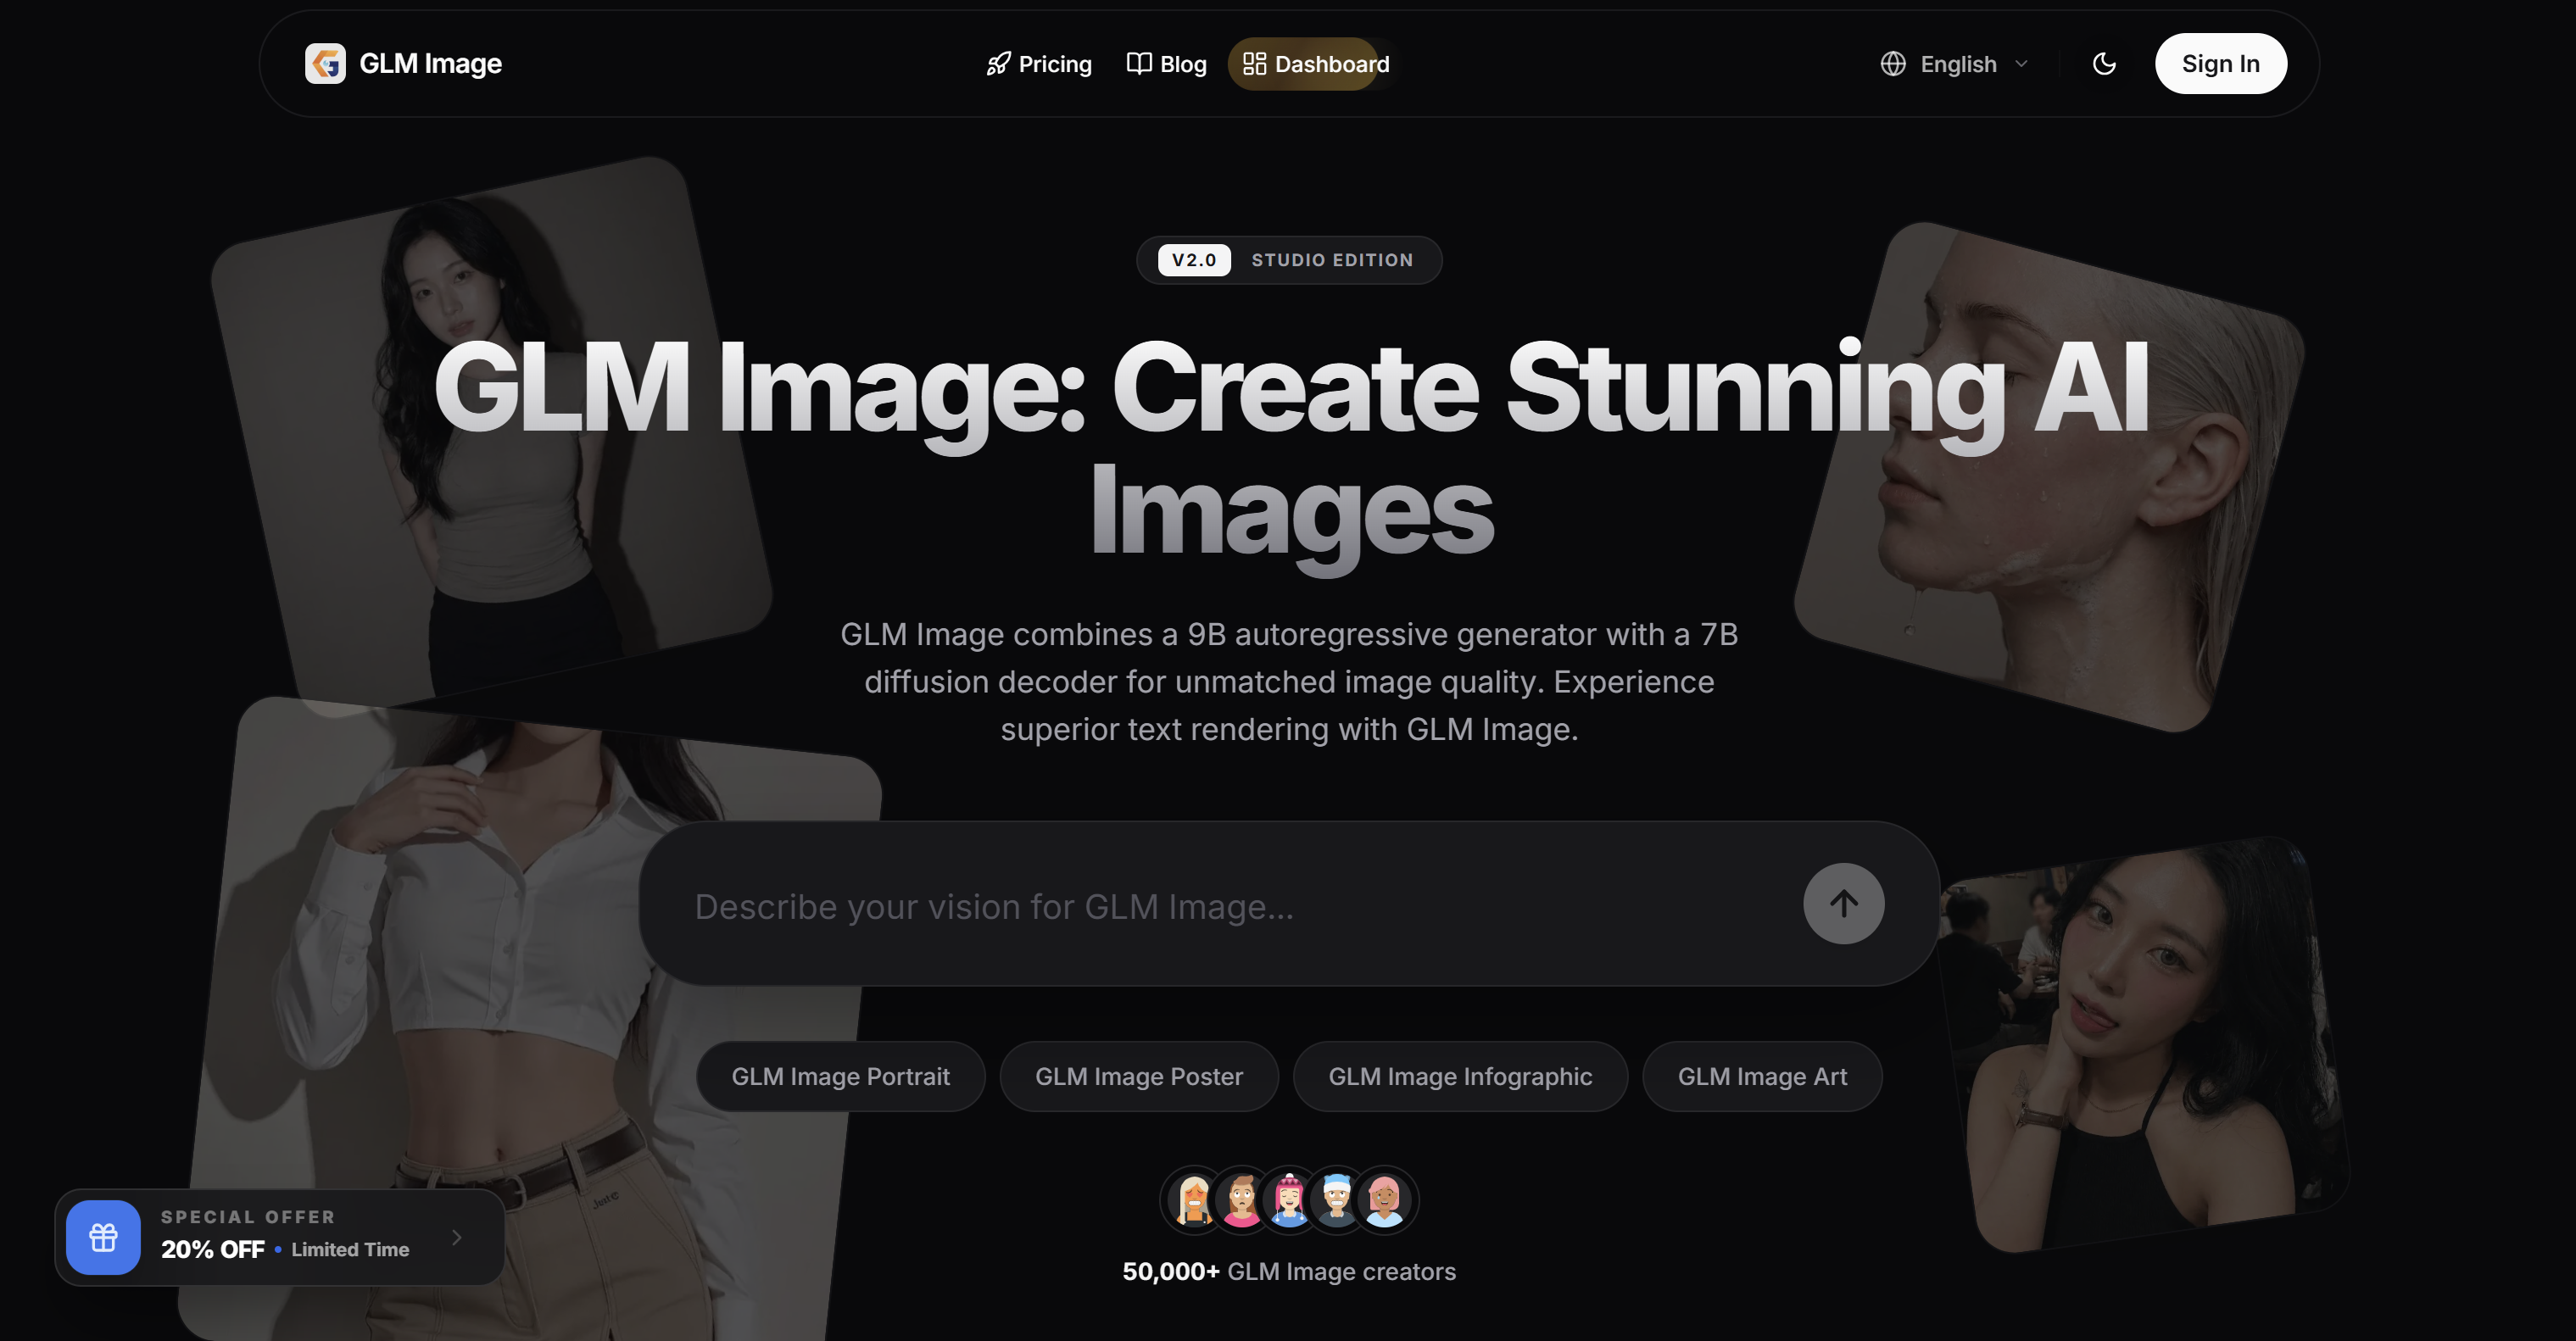Click the book icon next to Blog
The image size is (2576, 1341).
pyautogui.click(x=1138, y=63)
